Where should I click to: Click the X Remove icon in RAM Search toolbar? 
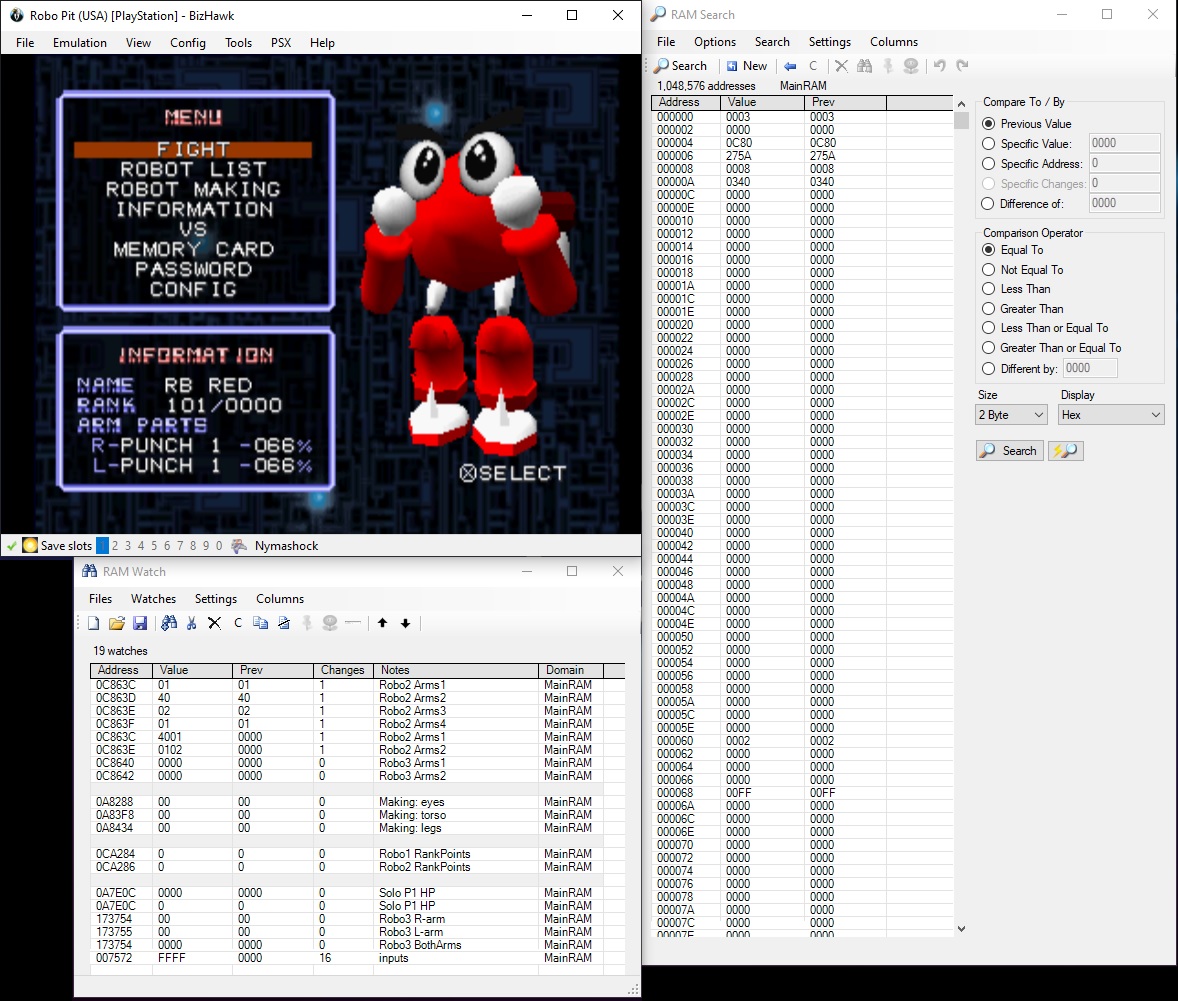[x=841, y=66]
